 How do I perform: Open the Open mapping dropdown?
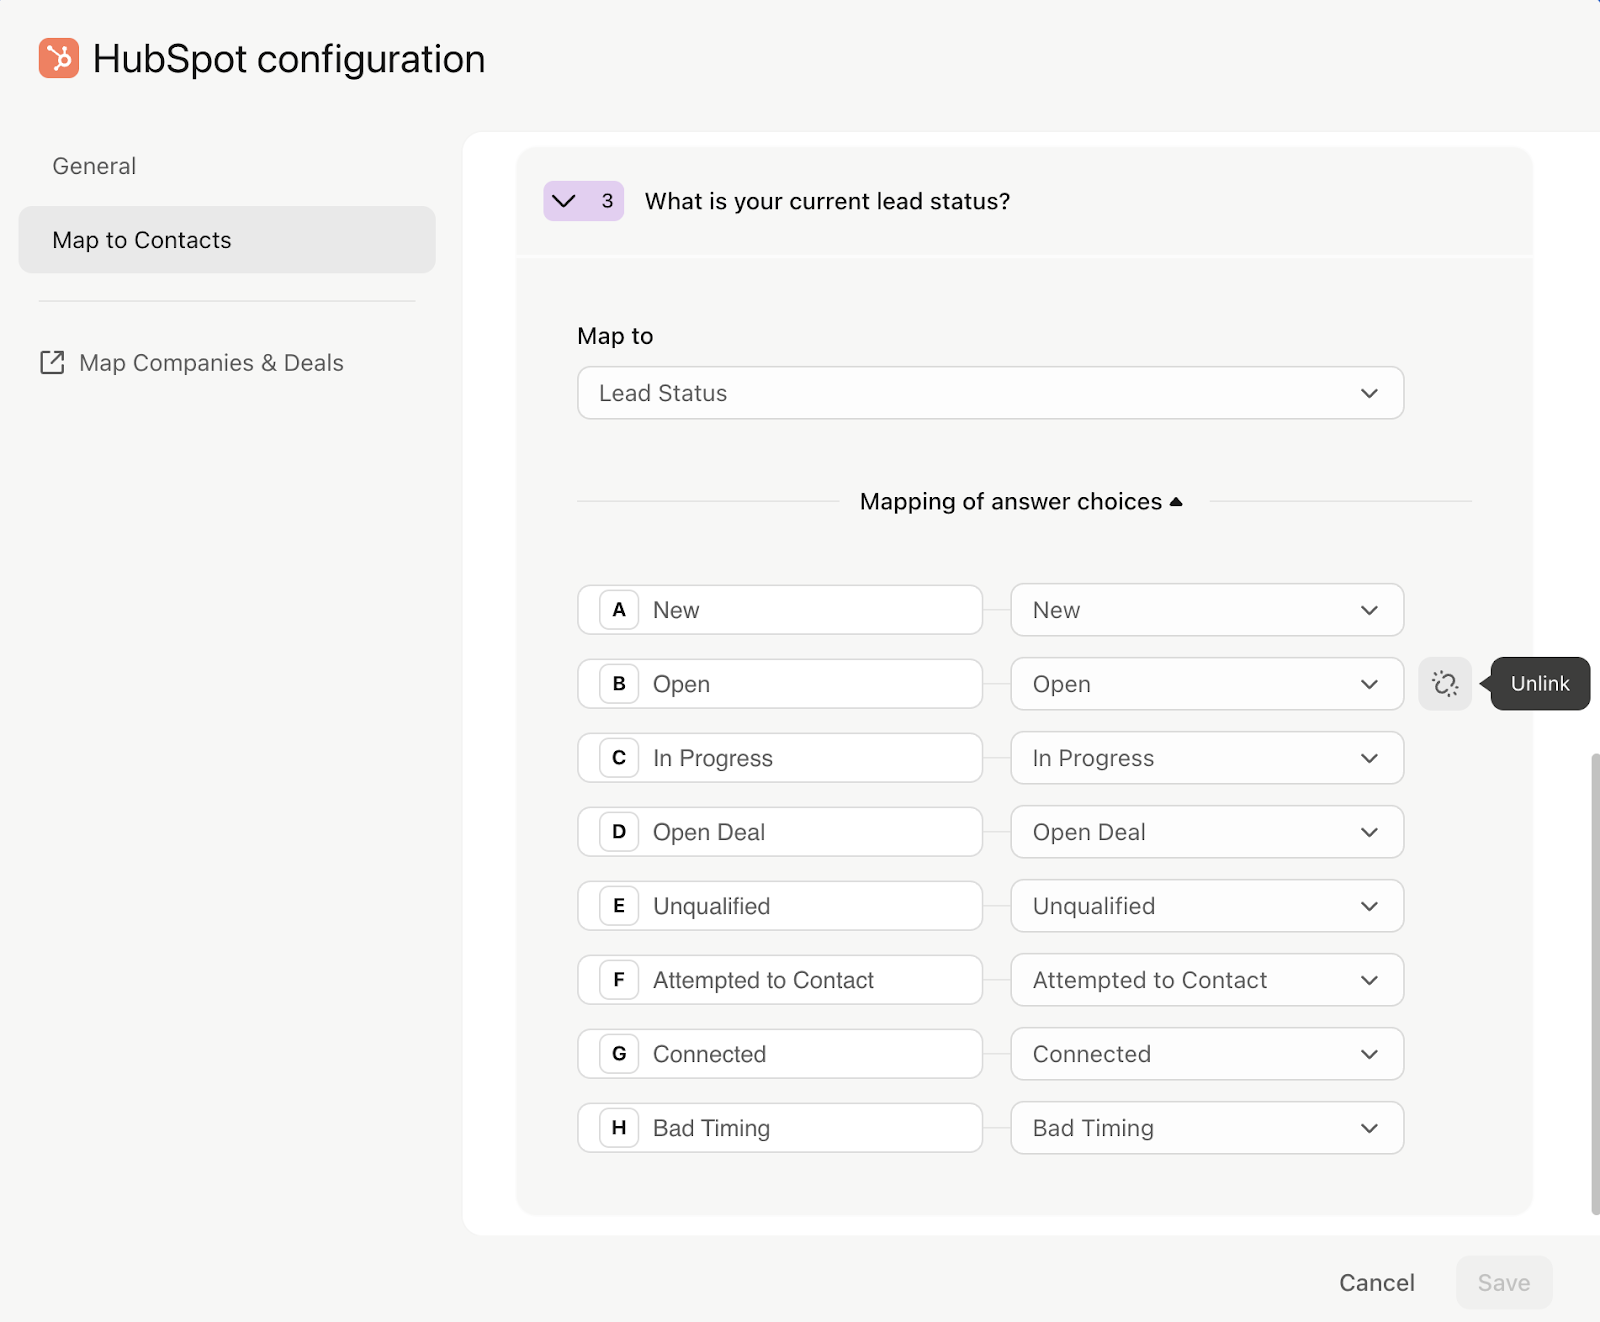pyautogui.click(x=1207, y=684)
